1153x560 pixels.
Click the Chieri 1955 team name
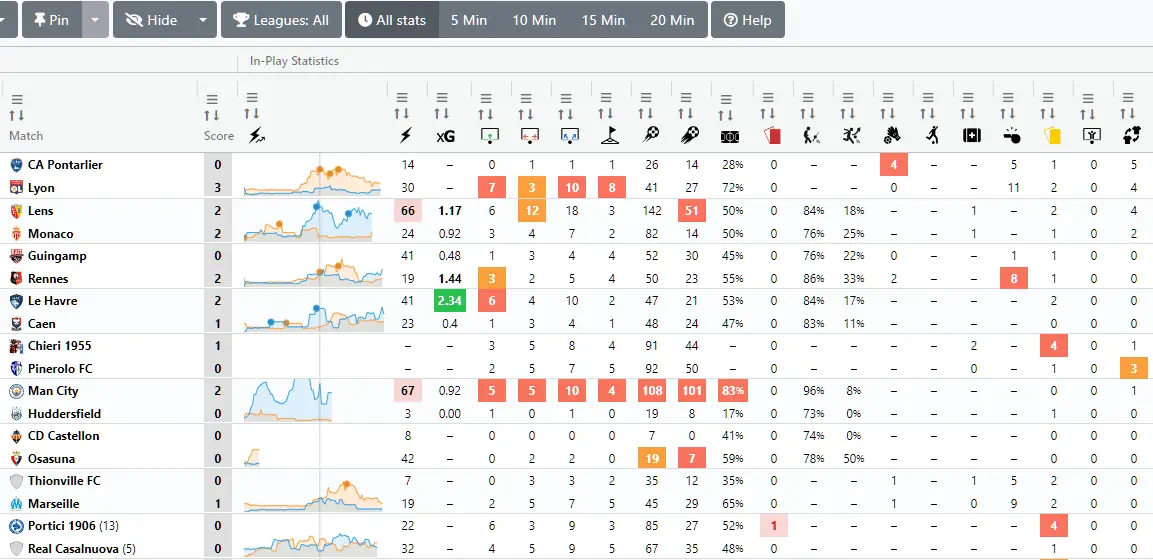point(60,345)
